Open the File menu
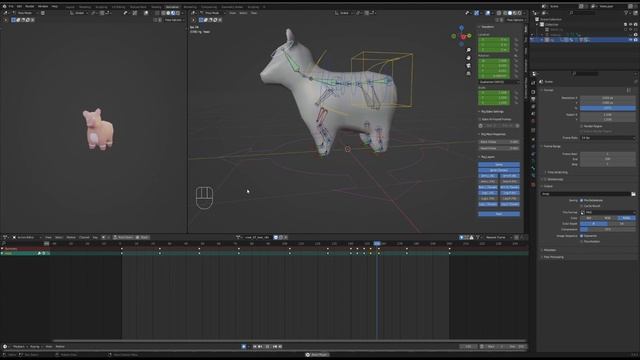 11,7
